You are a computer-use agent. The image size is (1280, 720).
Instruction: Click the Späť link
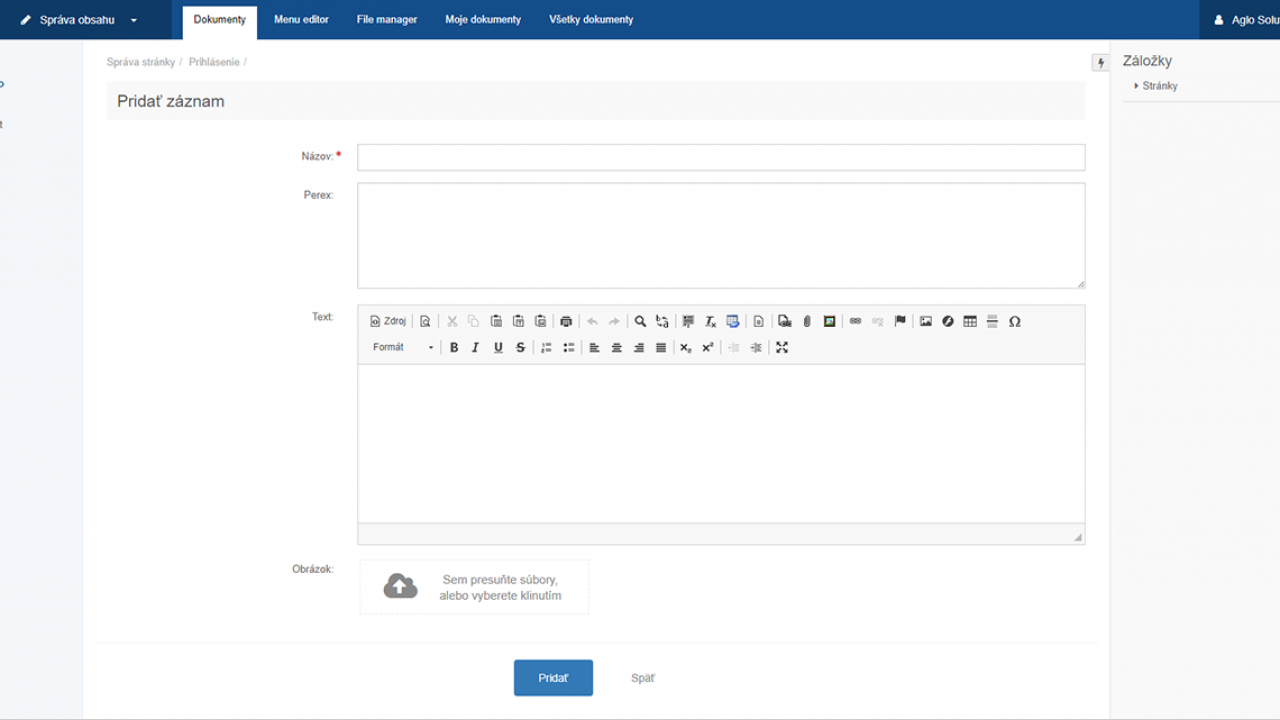[643, 678]
